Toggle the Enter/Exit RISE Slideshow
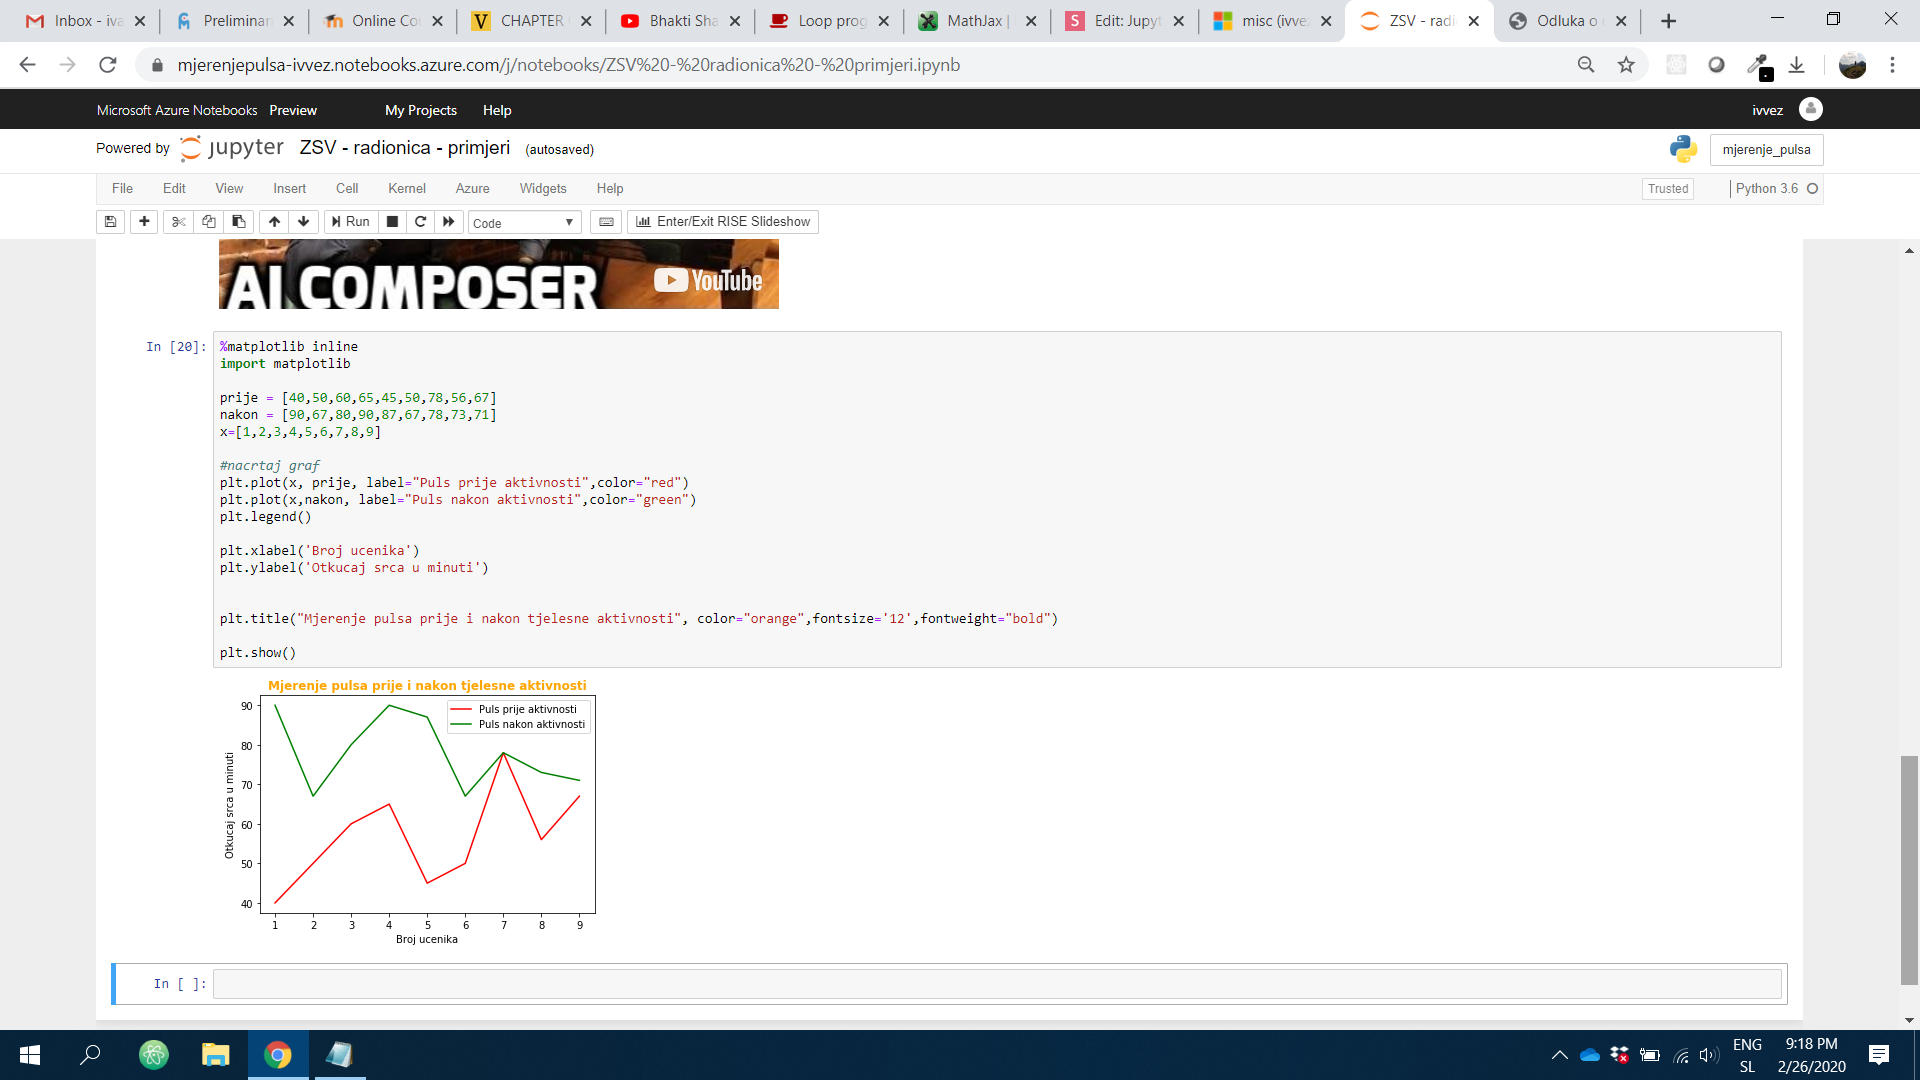Viewport: 1920px width, 1080px height. 723,222
